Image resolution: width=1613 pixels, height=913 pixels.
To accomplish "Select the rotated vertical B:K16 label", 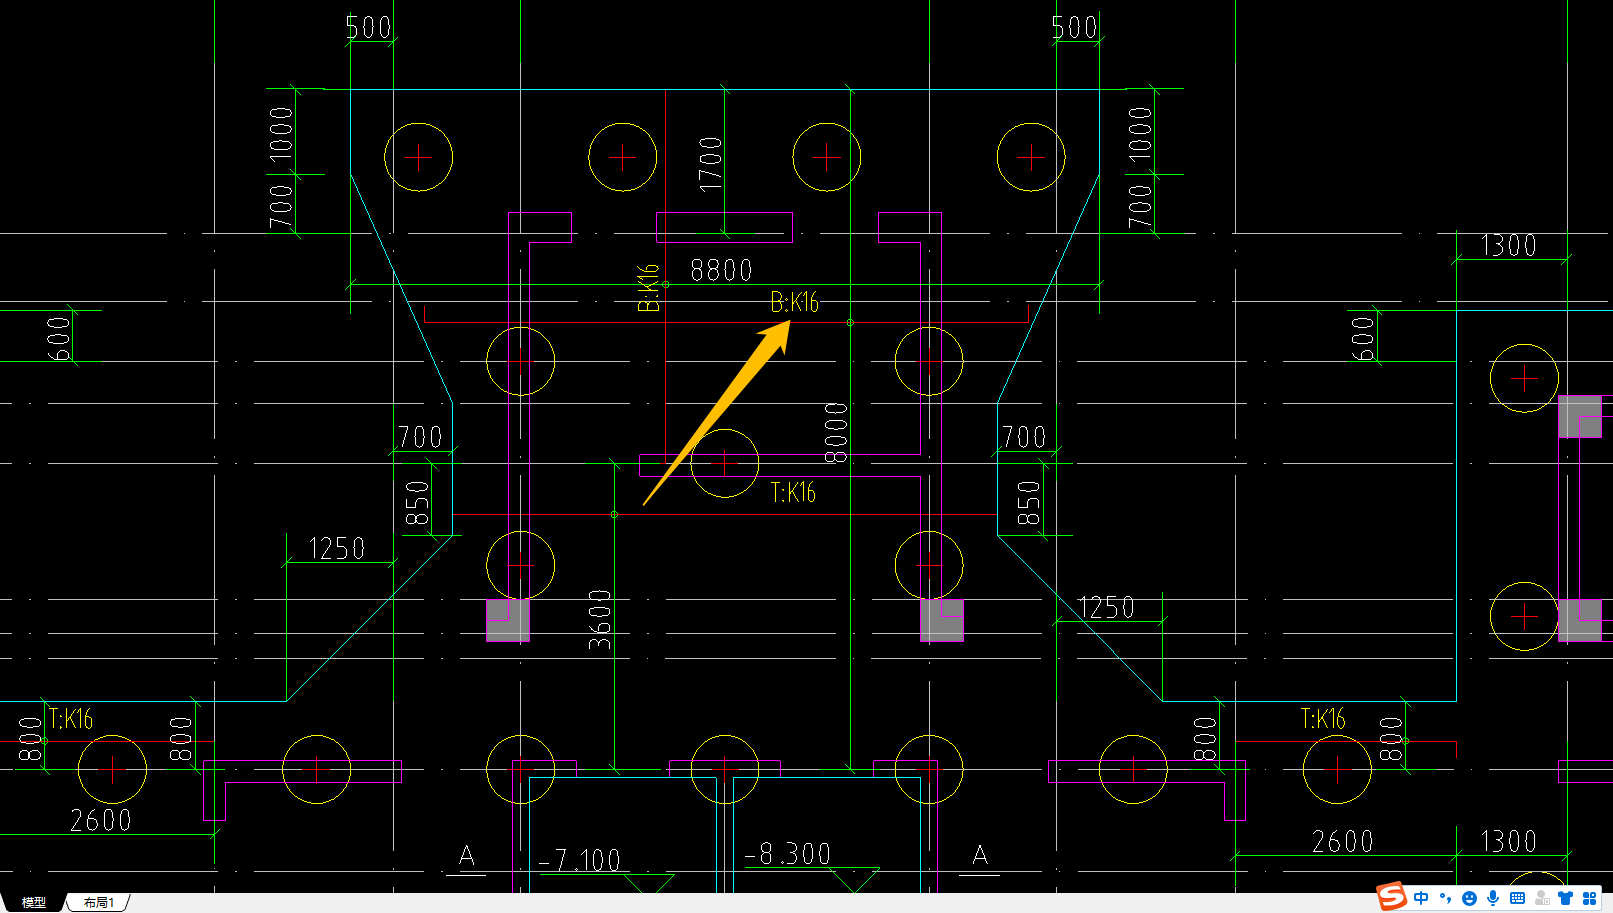I will 649,288.
